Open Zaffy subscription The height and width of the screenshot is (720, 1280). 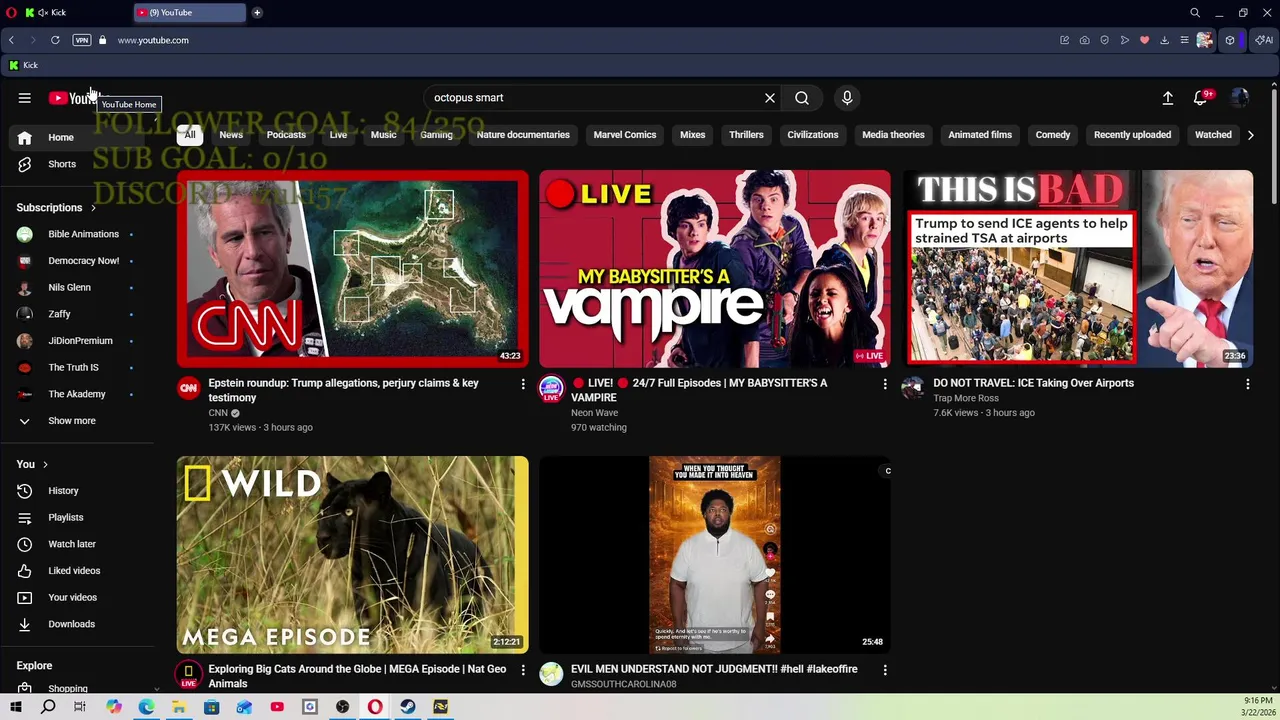(x=78, y=314)
